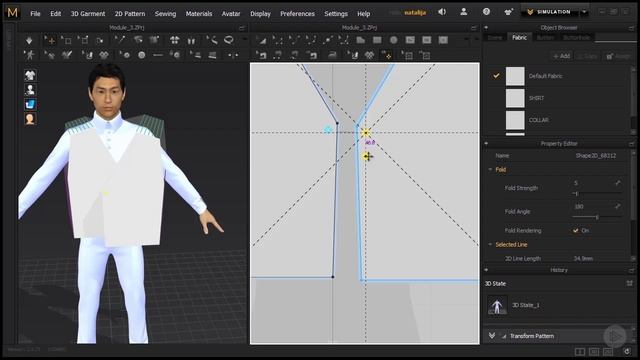
Task: Collapse the Selected Line property section
Action: click(x=490, y=244)
